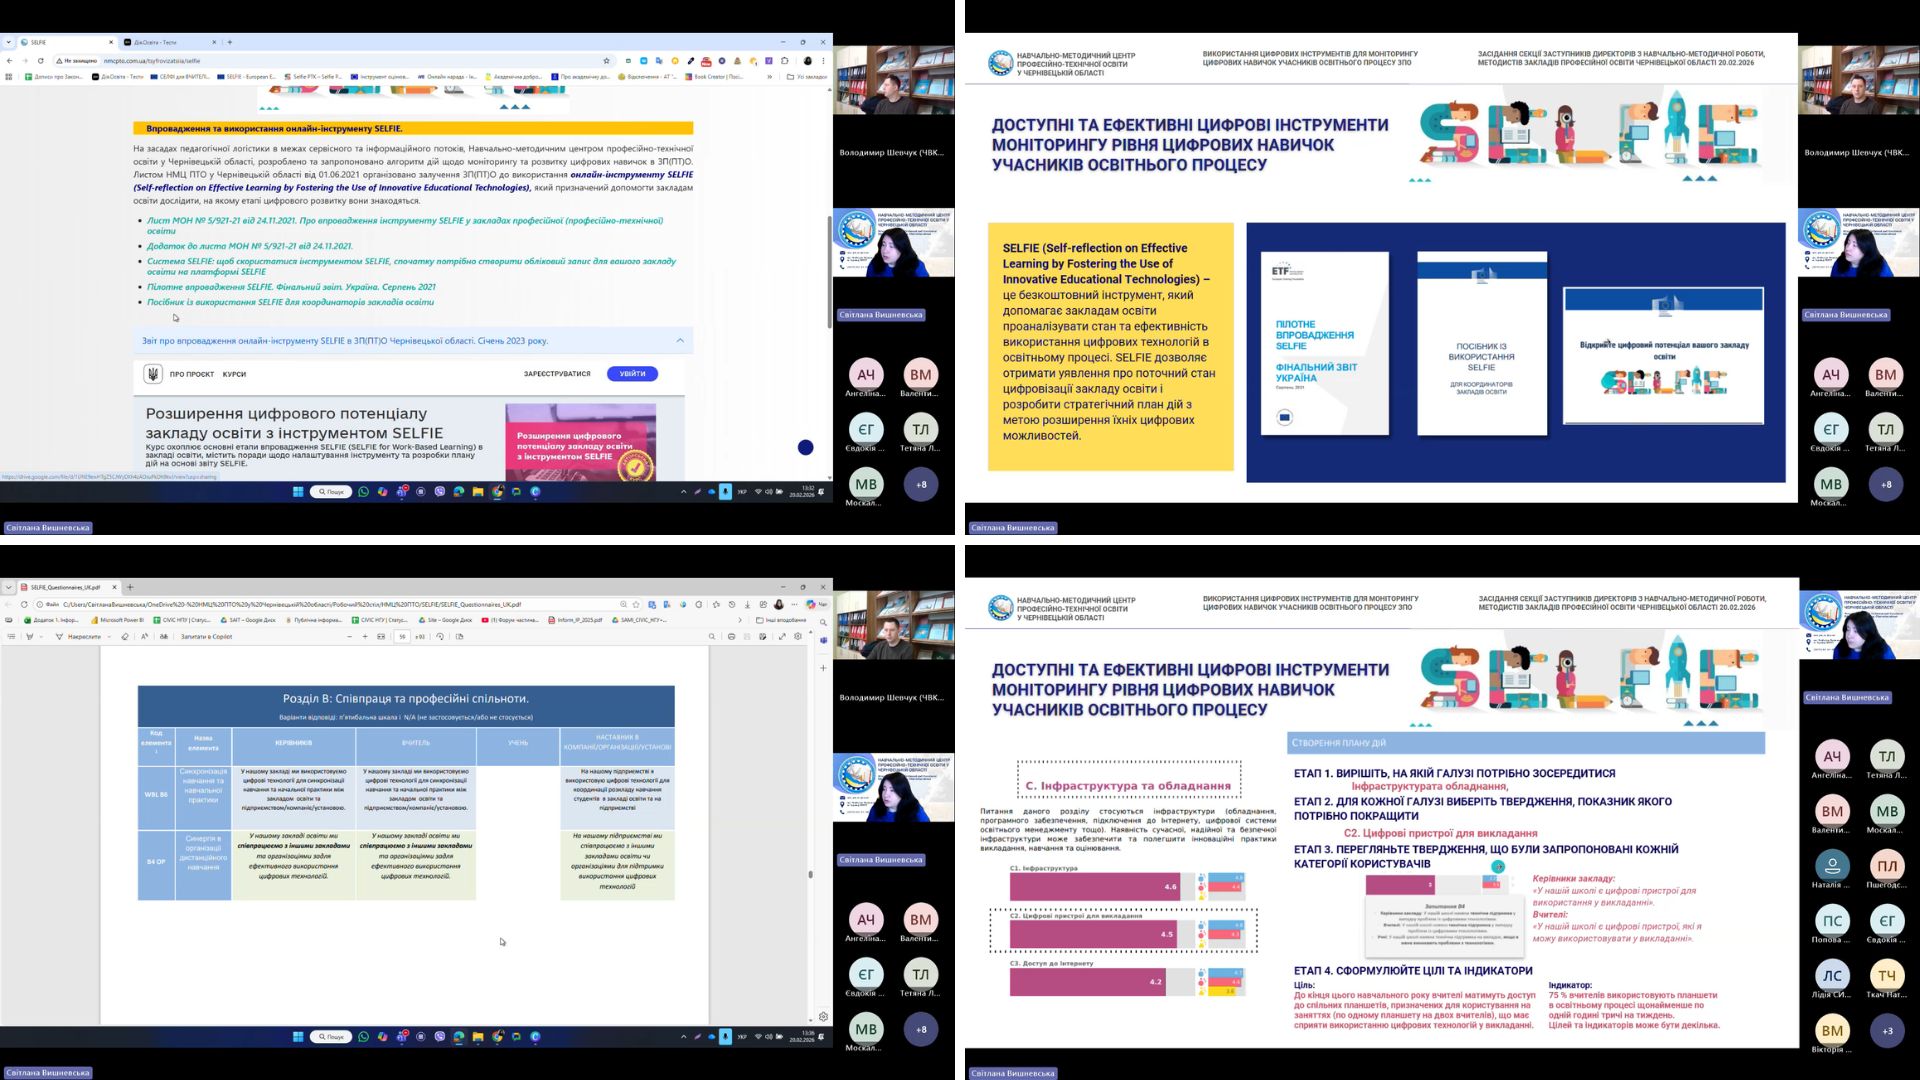Viewport: 1920px width, 1080px height.
Task: Rotate the PDF page with the rotate icon
Action: point(440,636)
